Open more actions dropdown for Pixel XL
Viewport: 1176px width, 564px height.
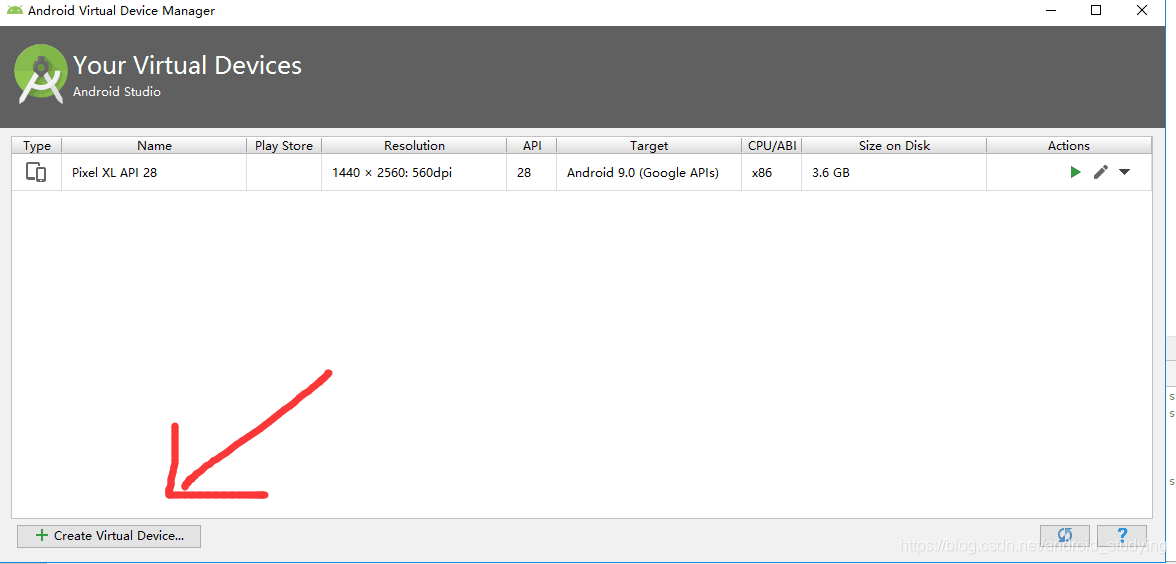[1124, 172]
